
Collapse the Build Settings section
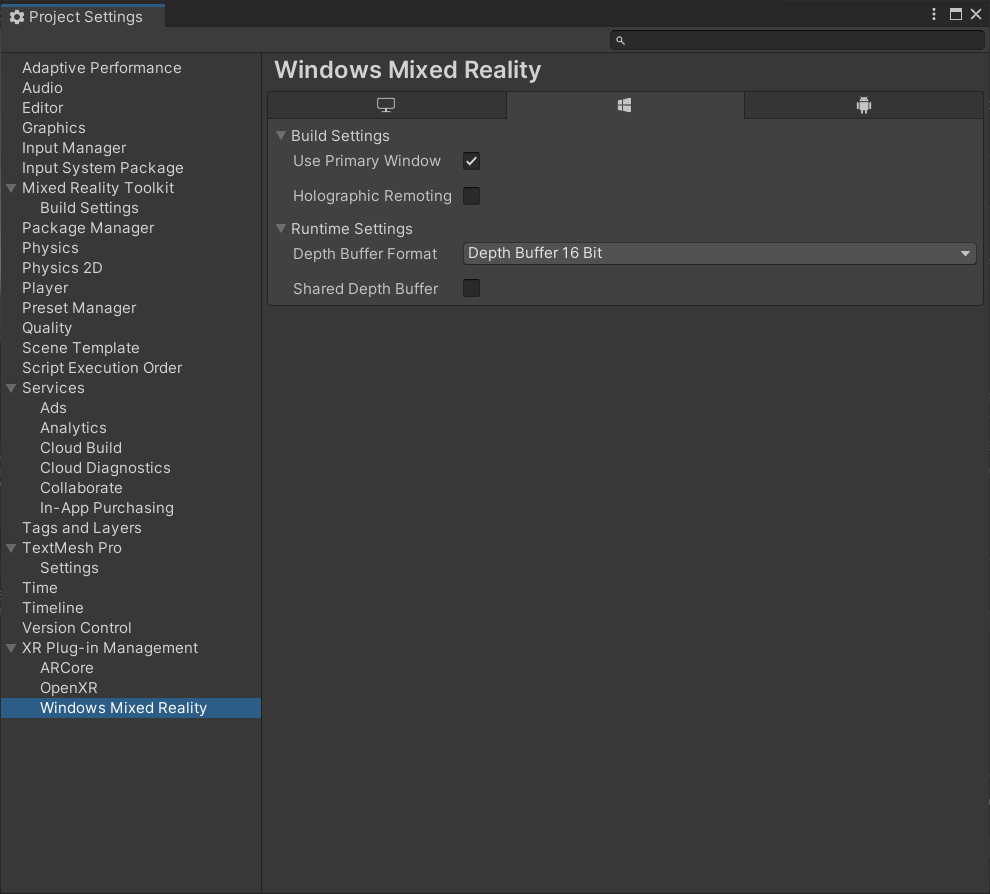pos(281,136)
